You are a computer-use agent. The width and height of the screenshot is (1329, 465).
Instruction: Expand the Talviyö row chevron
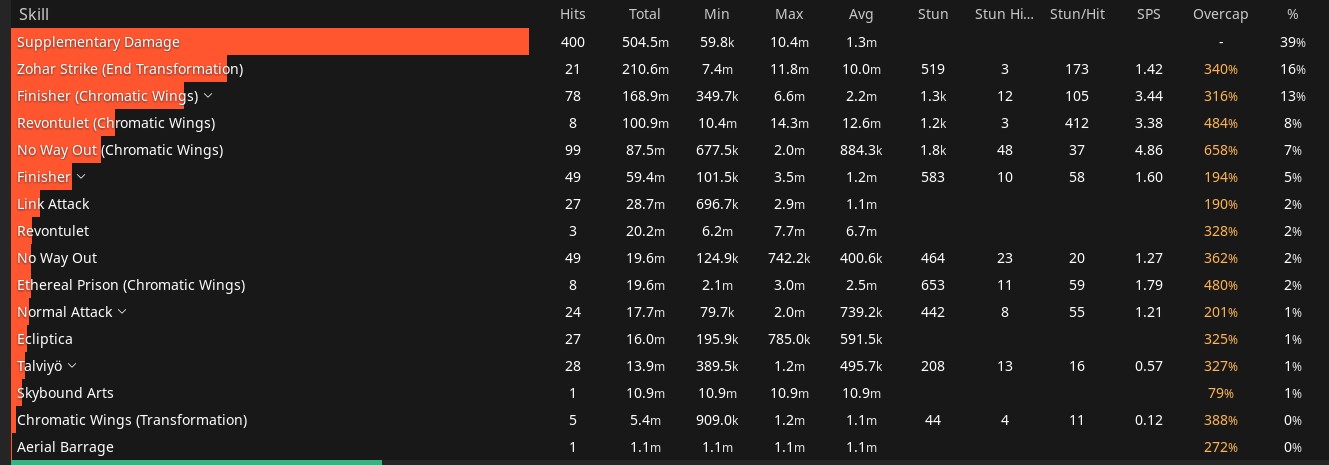pyautogui.click(x=72, y=366)
